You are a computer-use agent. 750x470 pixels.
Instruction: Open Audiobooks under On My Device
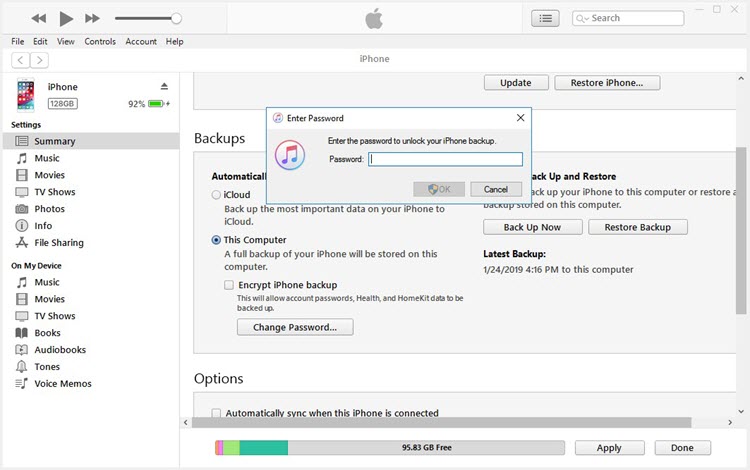pyautogui.click(x=91, y=350)
